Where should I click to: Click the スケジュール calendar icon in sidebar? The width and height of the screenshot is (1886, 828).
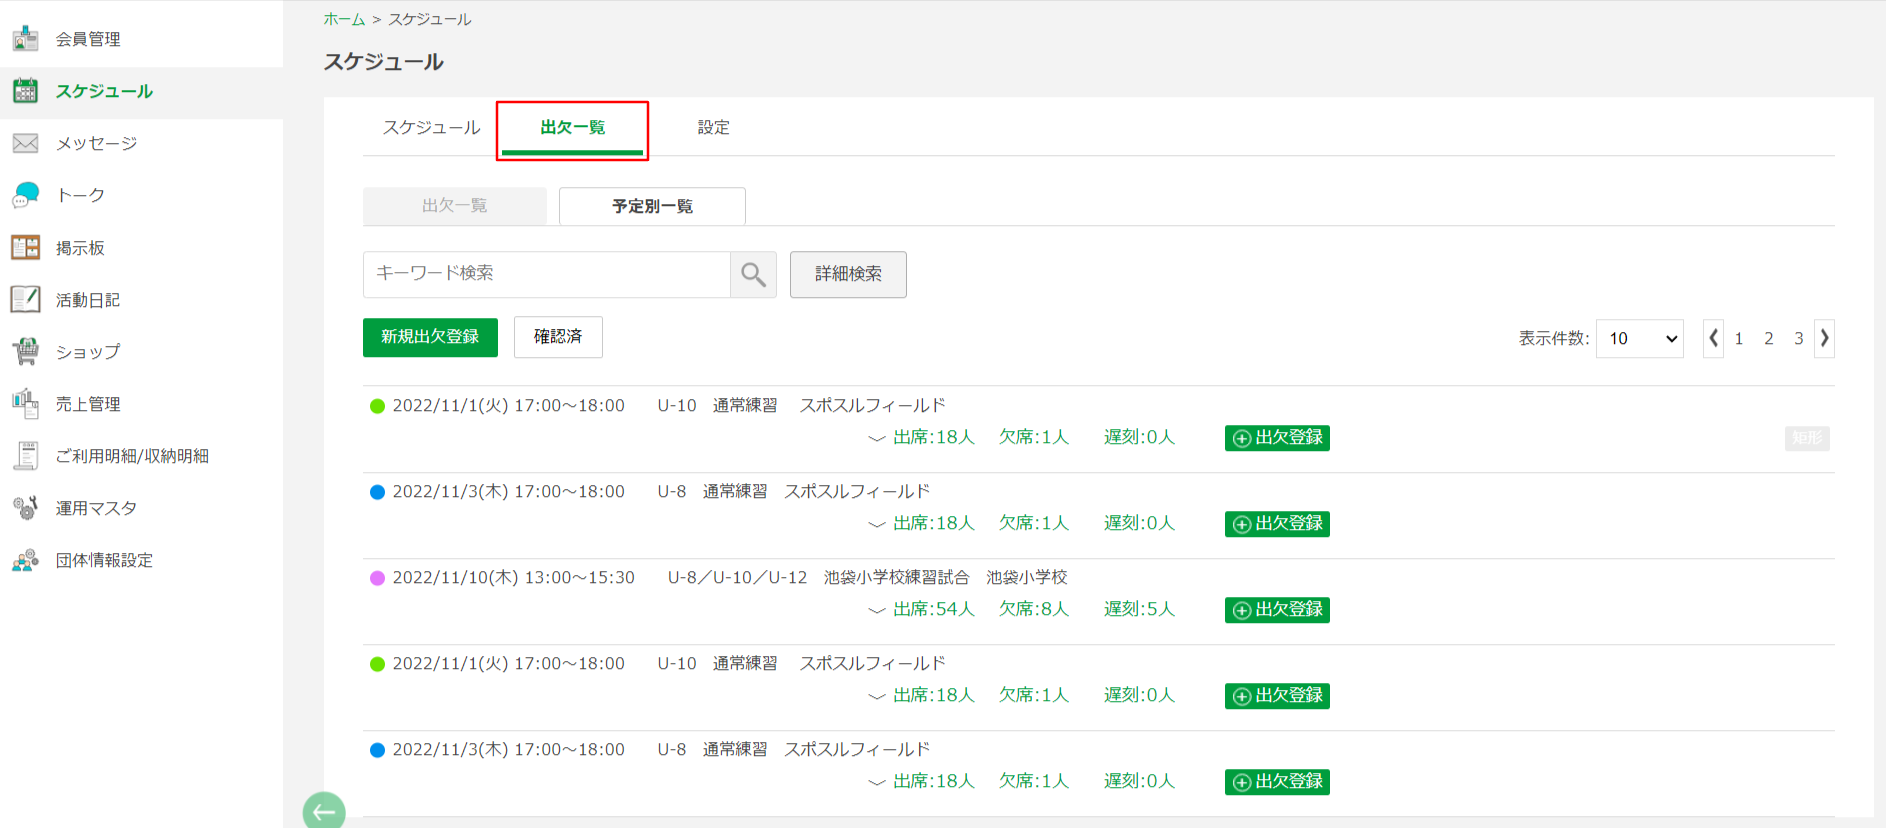(25, 91)
